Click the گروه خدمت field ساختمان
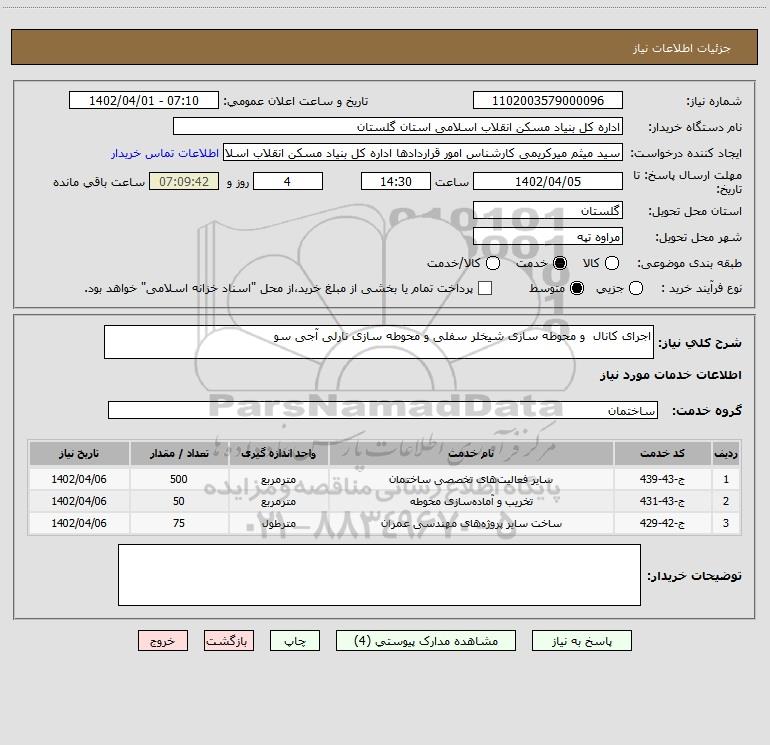The width and height of the screenshot is (770, 745). click(383, 410)
